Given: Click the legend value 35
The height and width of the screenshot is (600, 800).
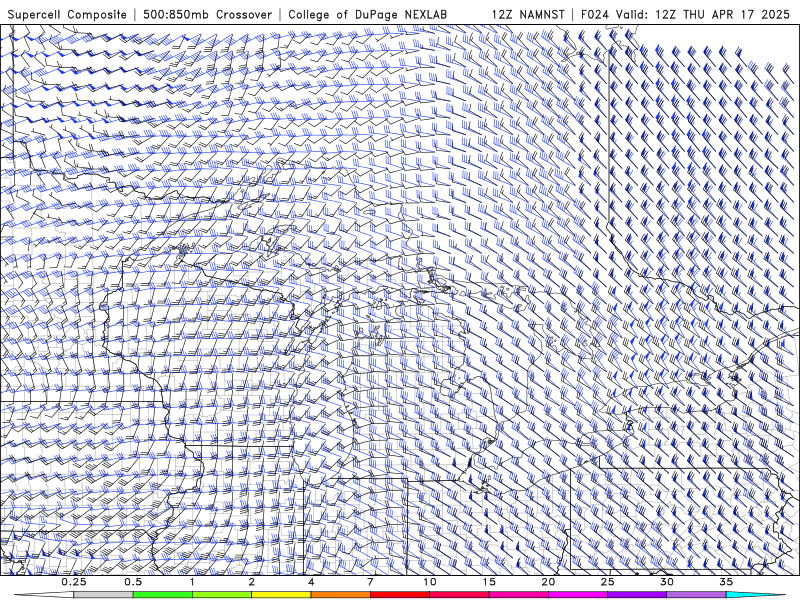Looking at the screenshot, I should pos(726,582).
